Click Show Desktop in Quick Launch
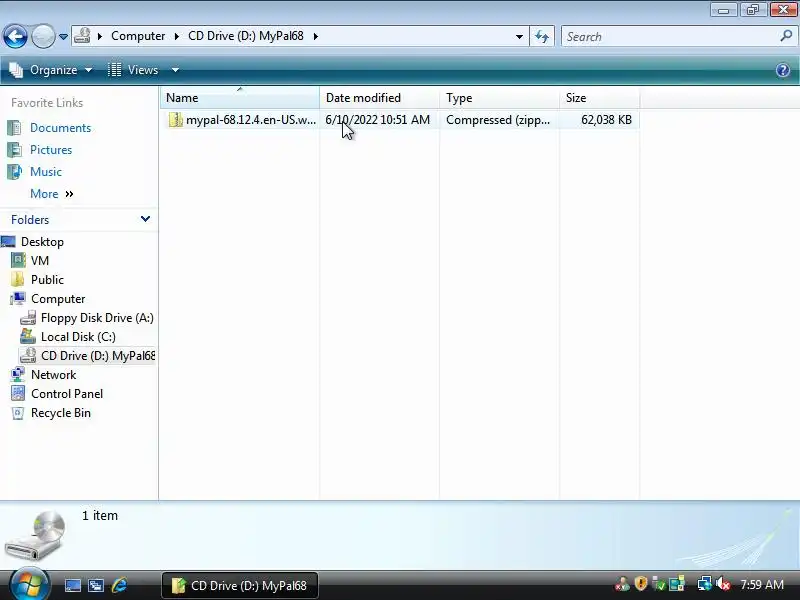This screenshot has width=800, height=600. [x=72, y=585]
